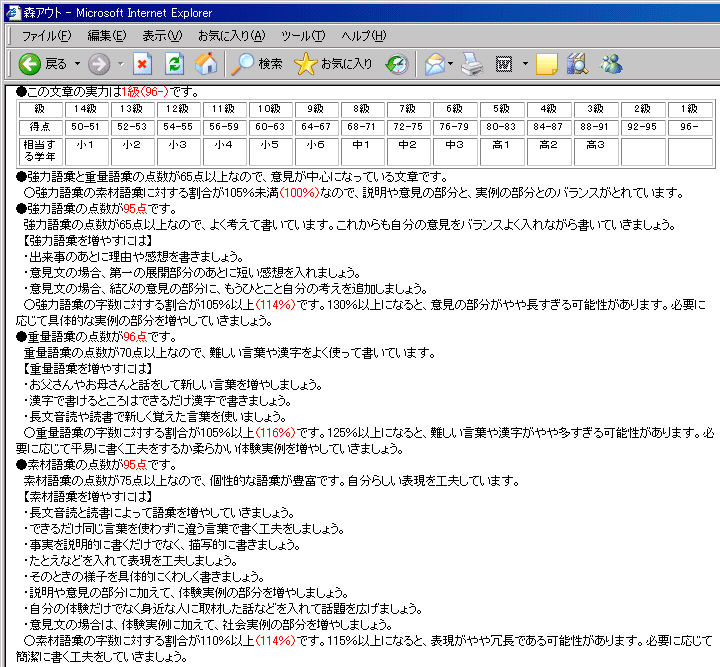Click the red 96点 重量語彙 score
This screenshot has width=720, height=667.
(x=135, y=337)
